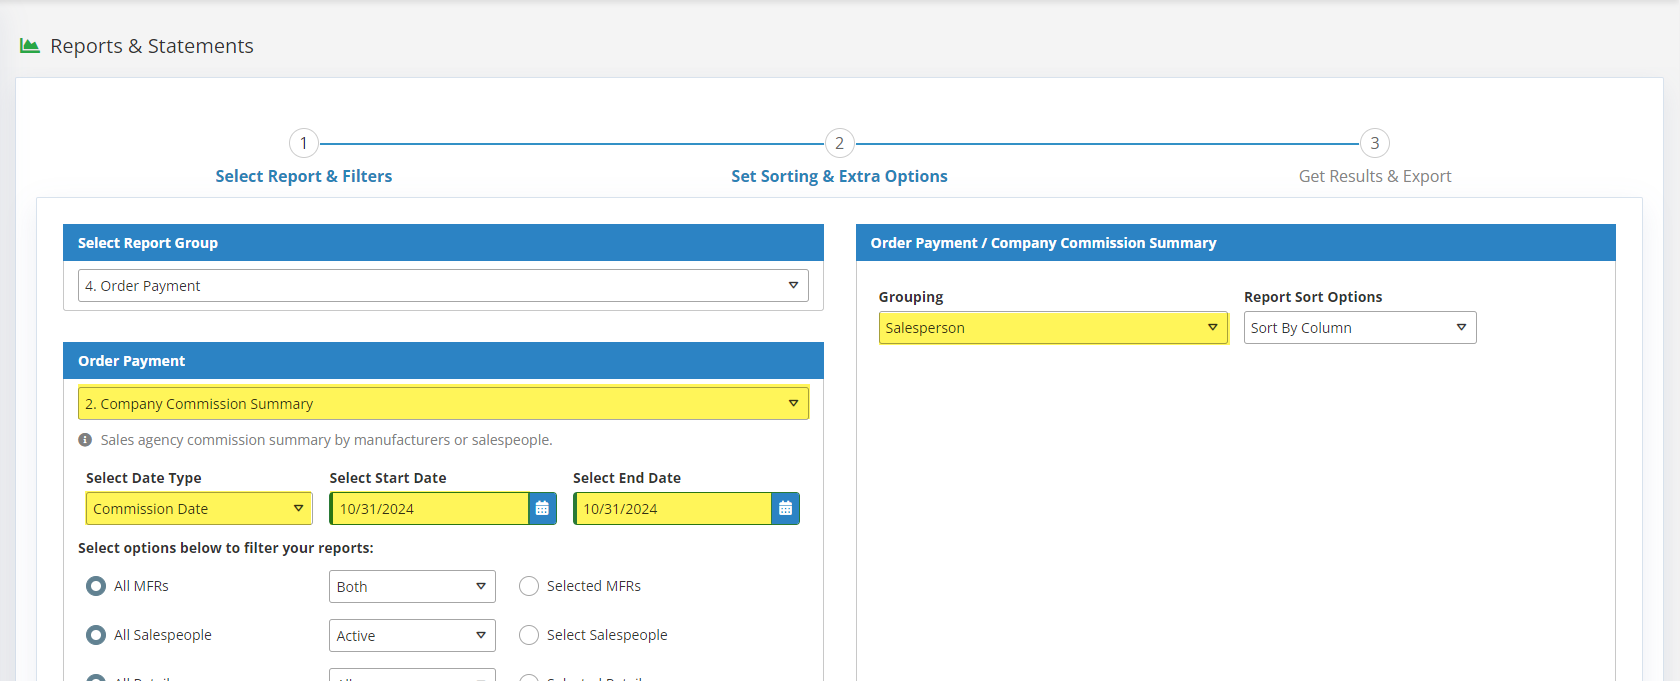Viewport: 1680px width, 681px height.
Task: Click the Grouping label
Action: pyautogui.click(x=911, y=297)
